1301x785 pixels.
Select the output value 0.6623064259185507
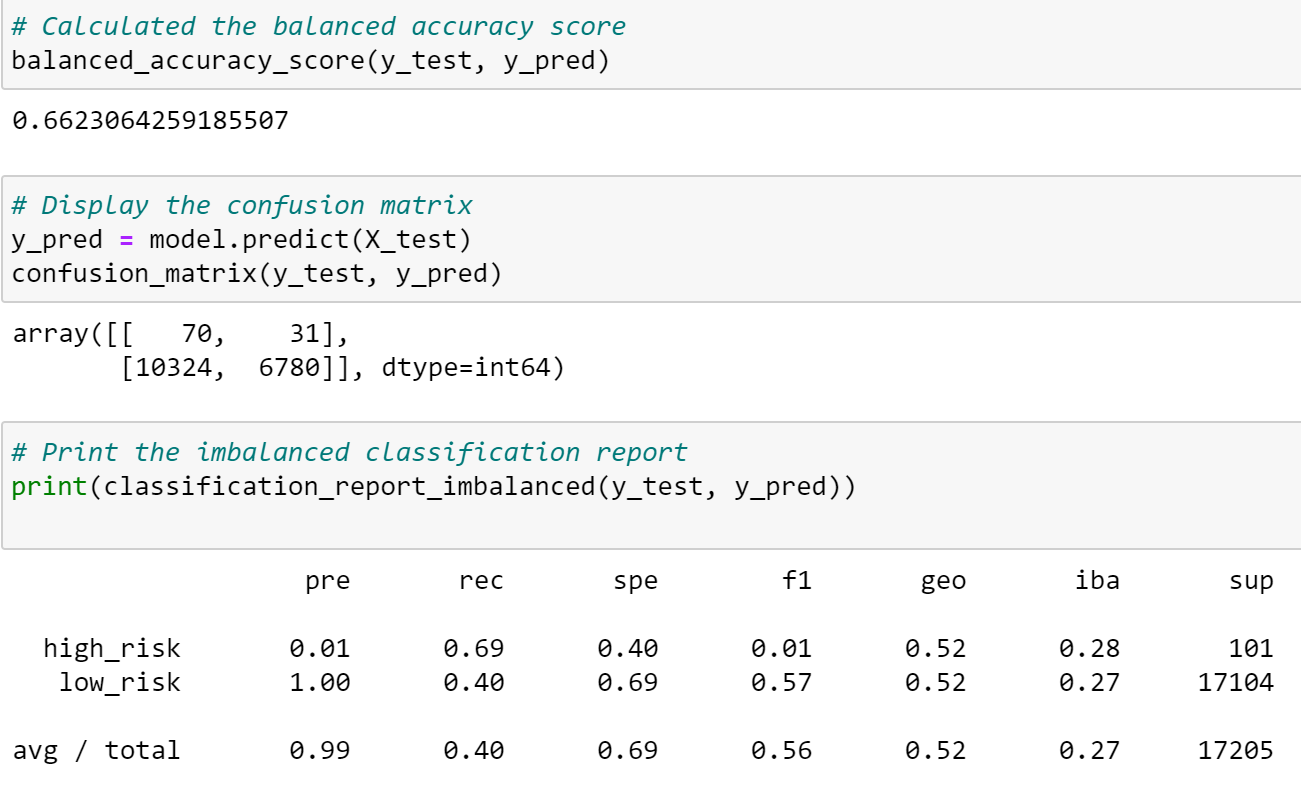coord(150,121)
